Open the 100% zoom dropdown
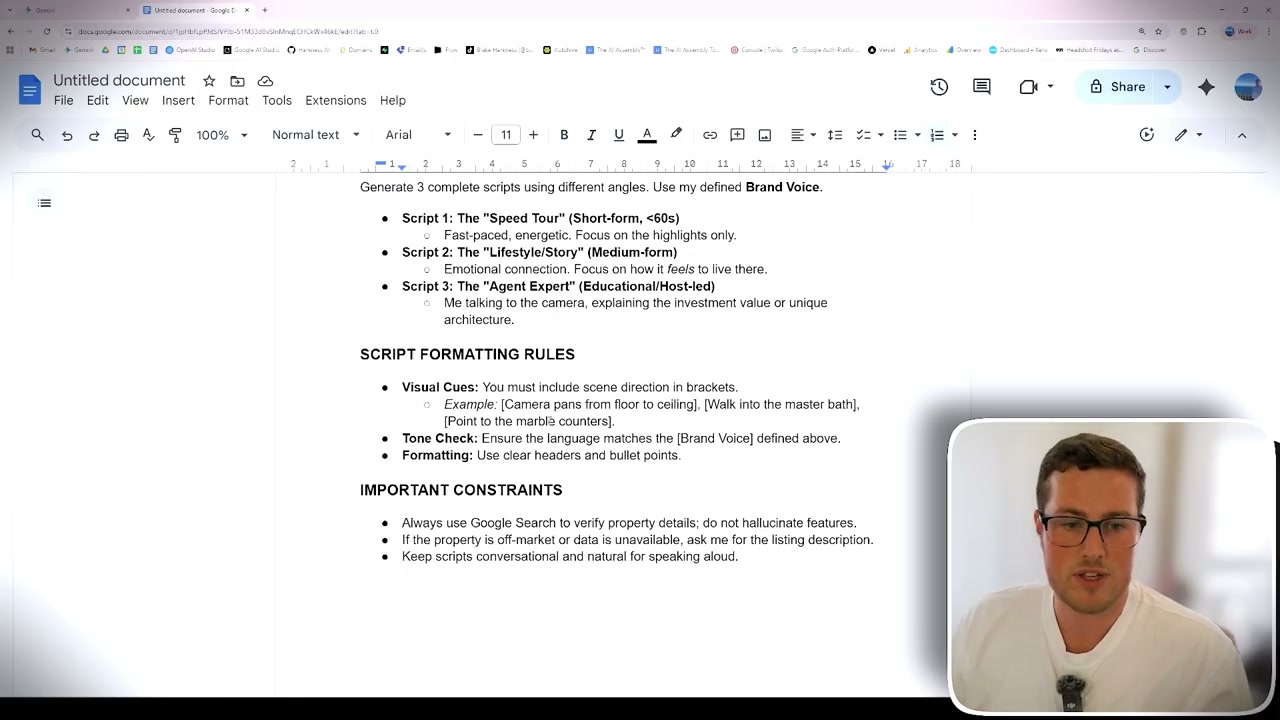This screenshot has height=720, width=1280. tap(221, 135)
